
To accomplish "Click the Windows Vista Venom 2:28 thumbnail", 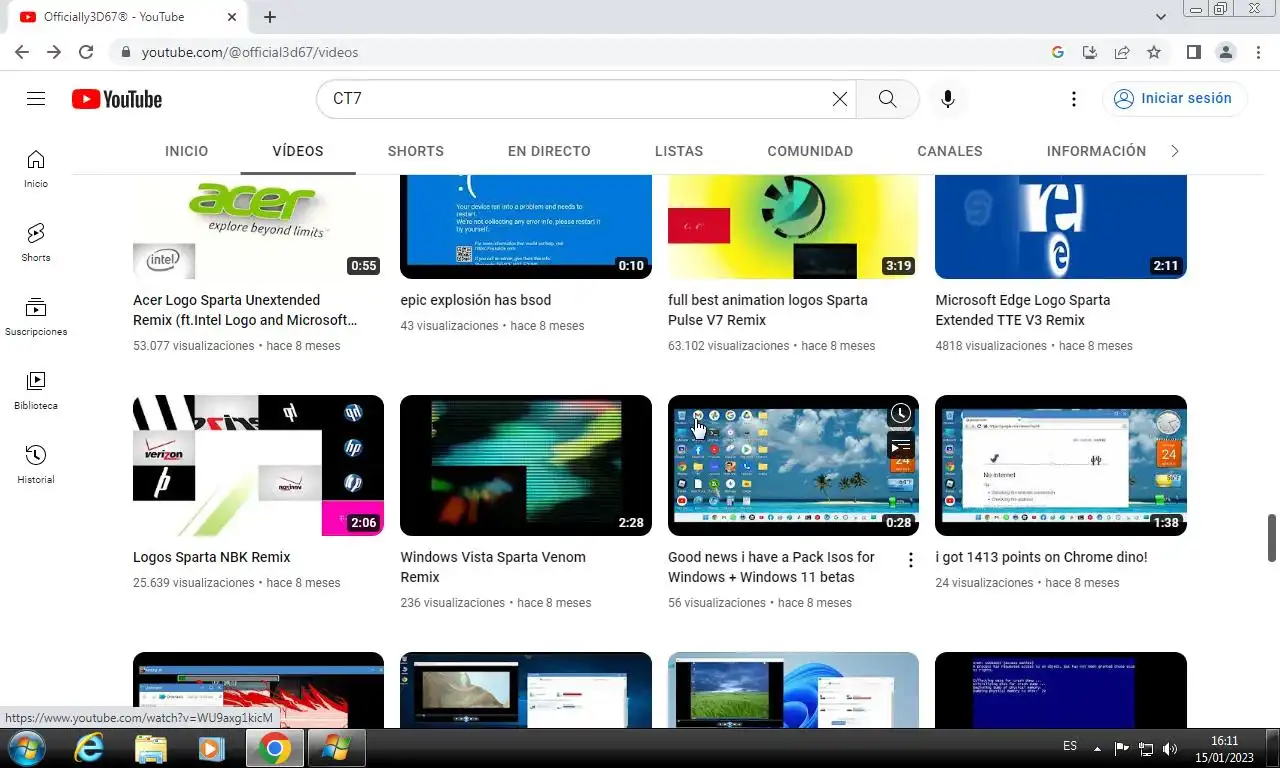I will coord(526,465).
